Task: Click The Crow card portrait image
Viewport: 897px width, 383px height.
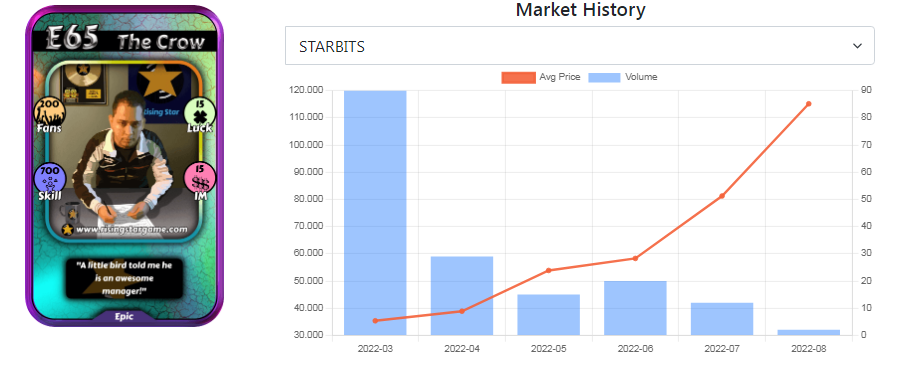Action: tap(125, 151)
